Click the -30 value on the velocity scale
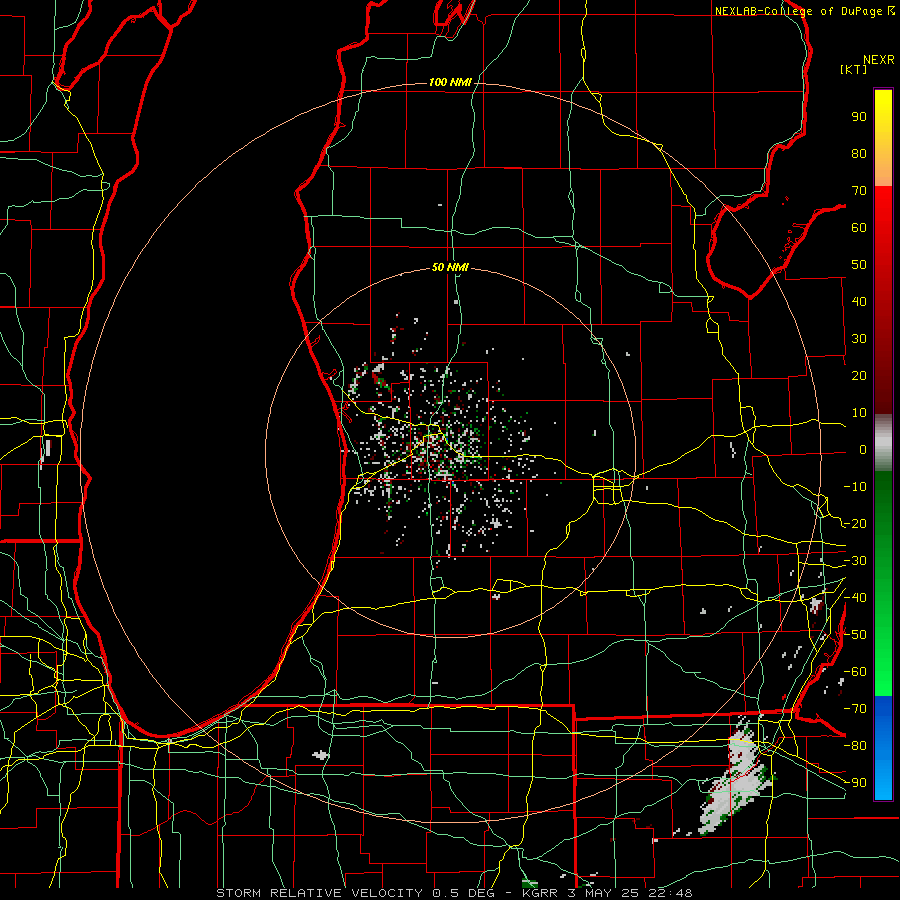This screenshot has height=900, width=900. point(855,561)
